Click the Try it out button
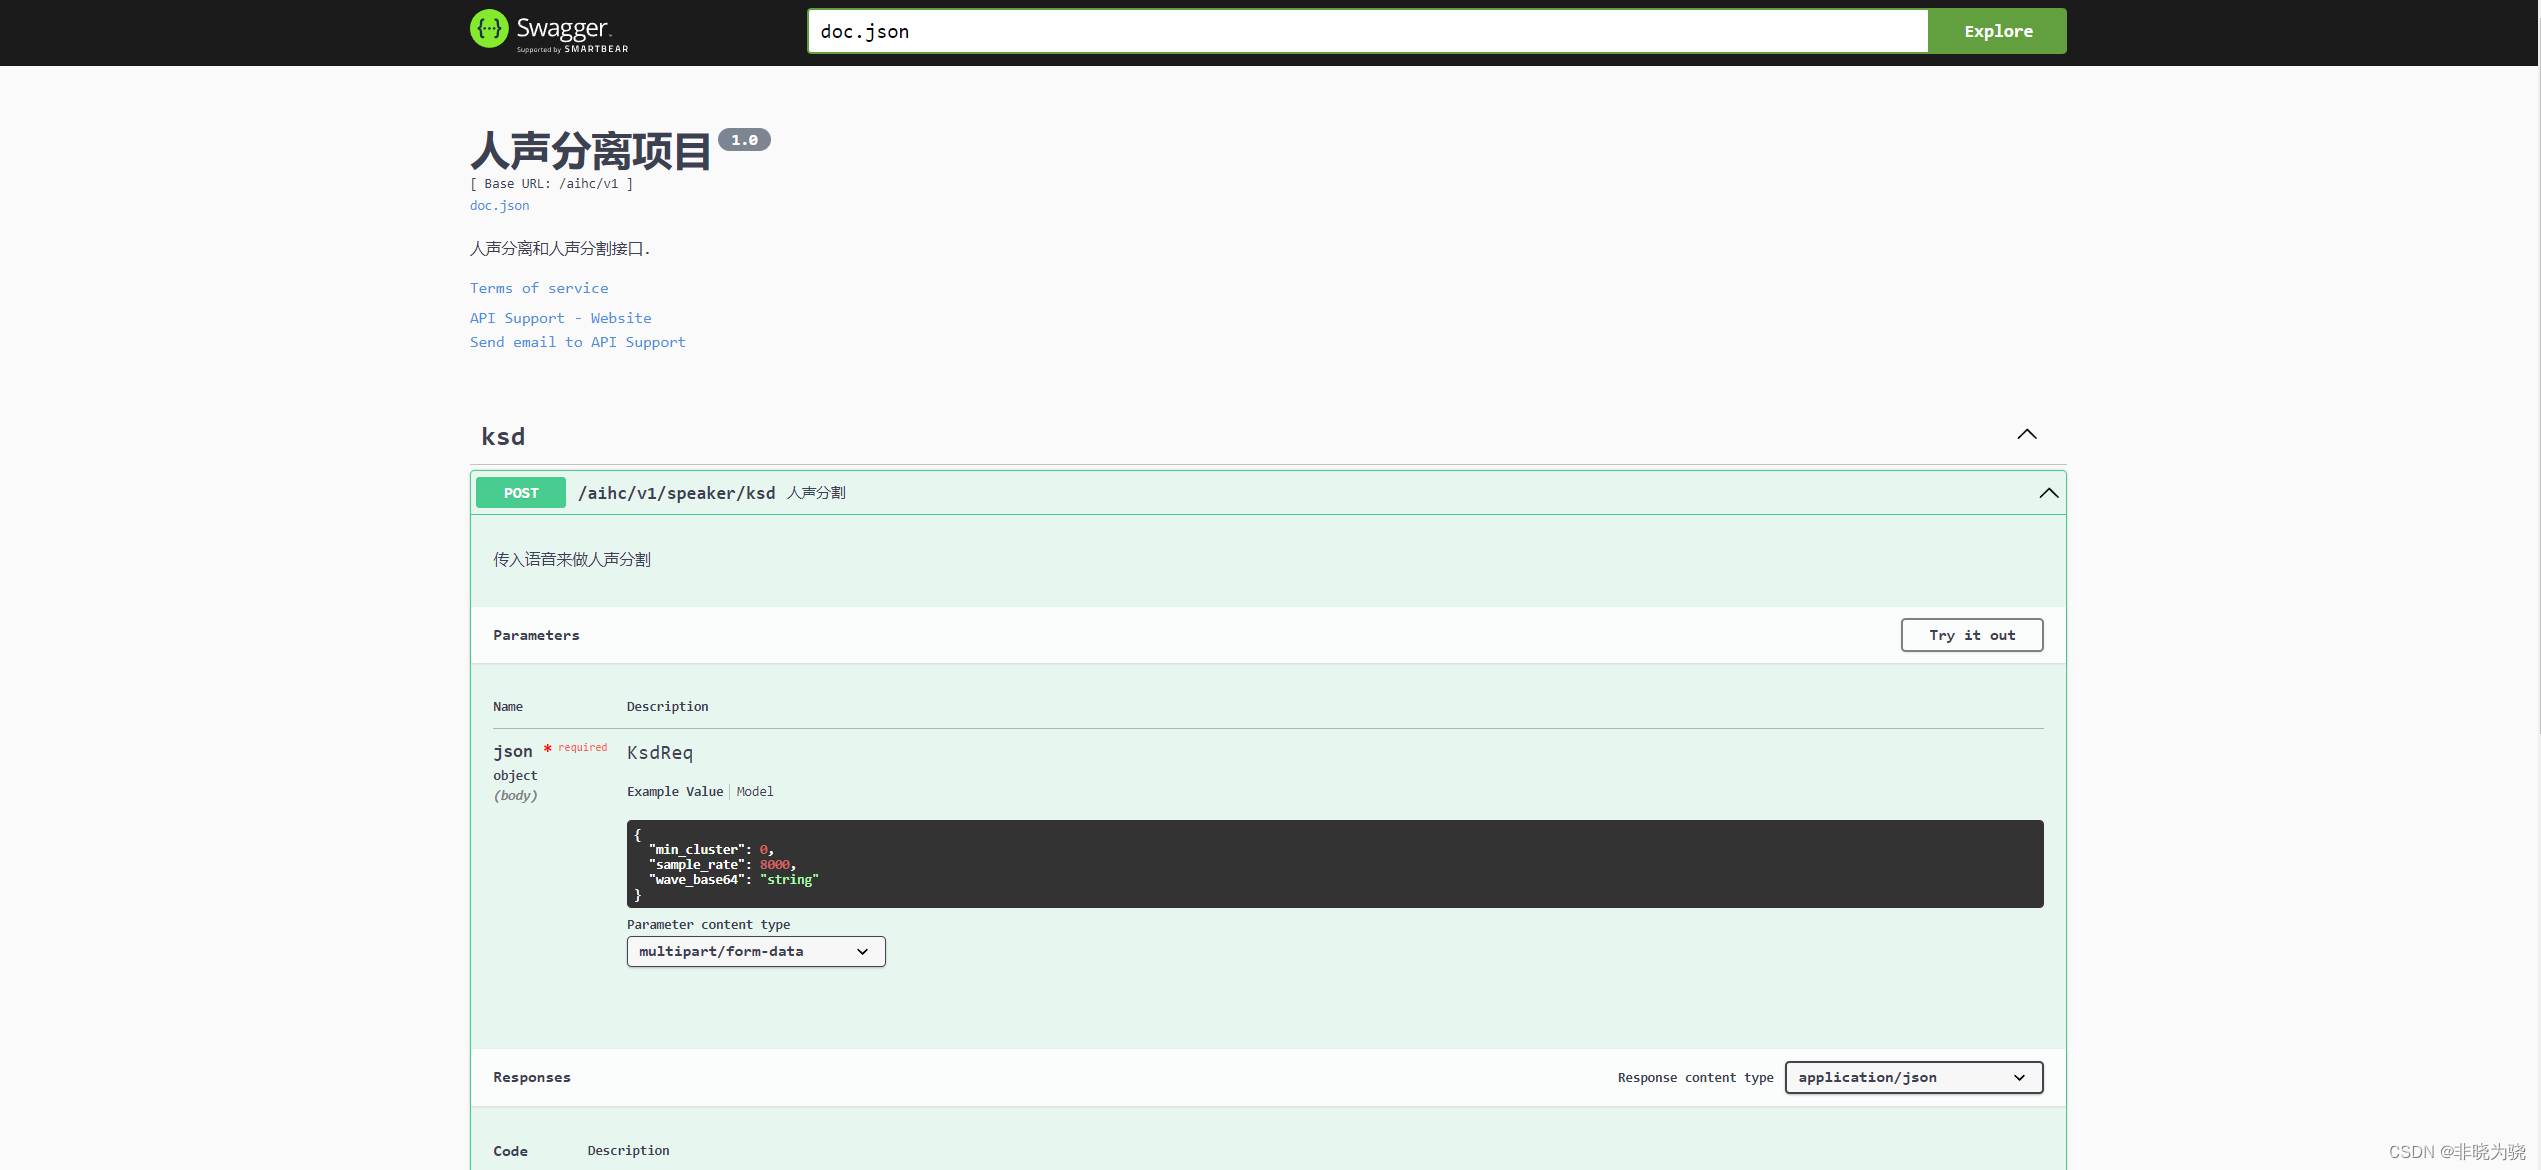This screenshot has width=2541, height=1170. coord(1971,635)
